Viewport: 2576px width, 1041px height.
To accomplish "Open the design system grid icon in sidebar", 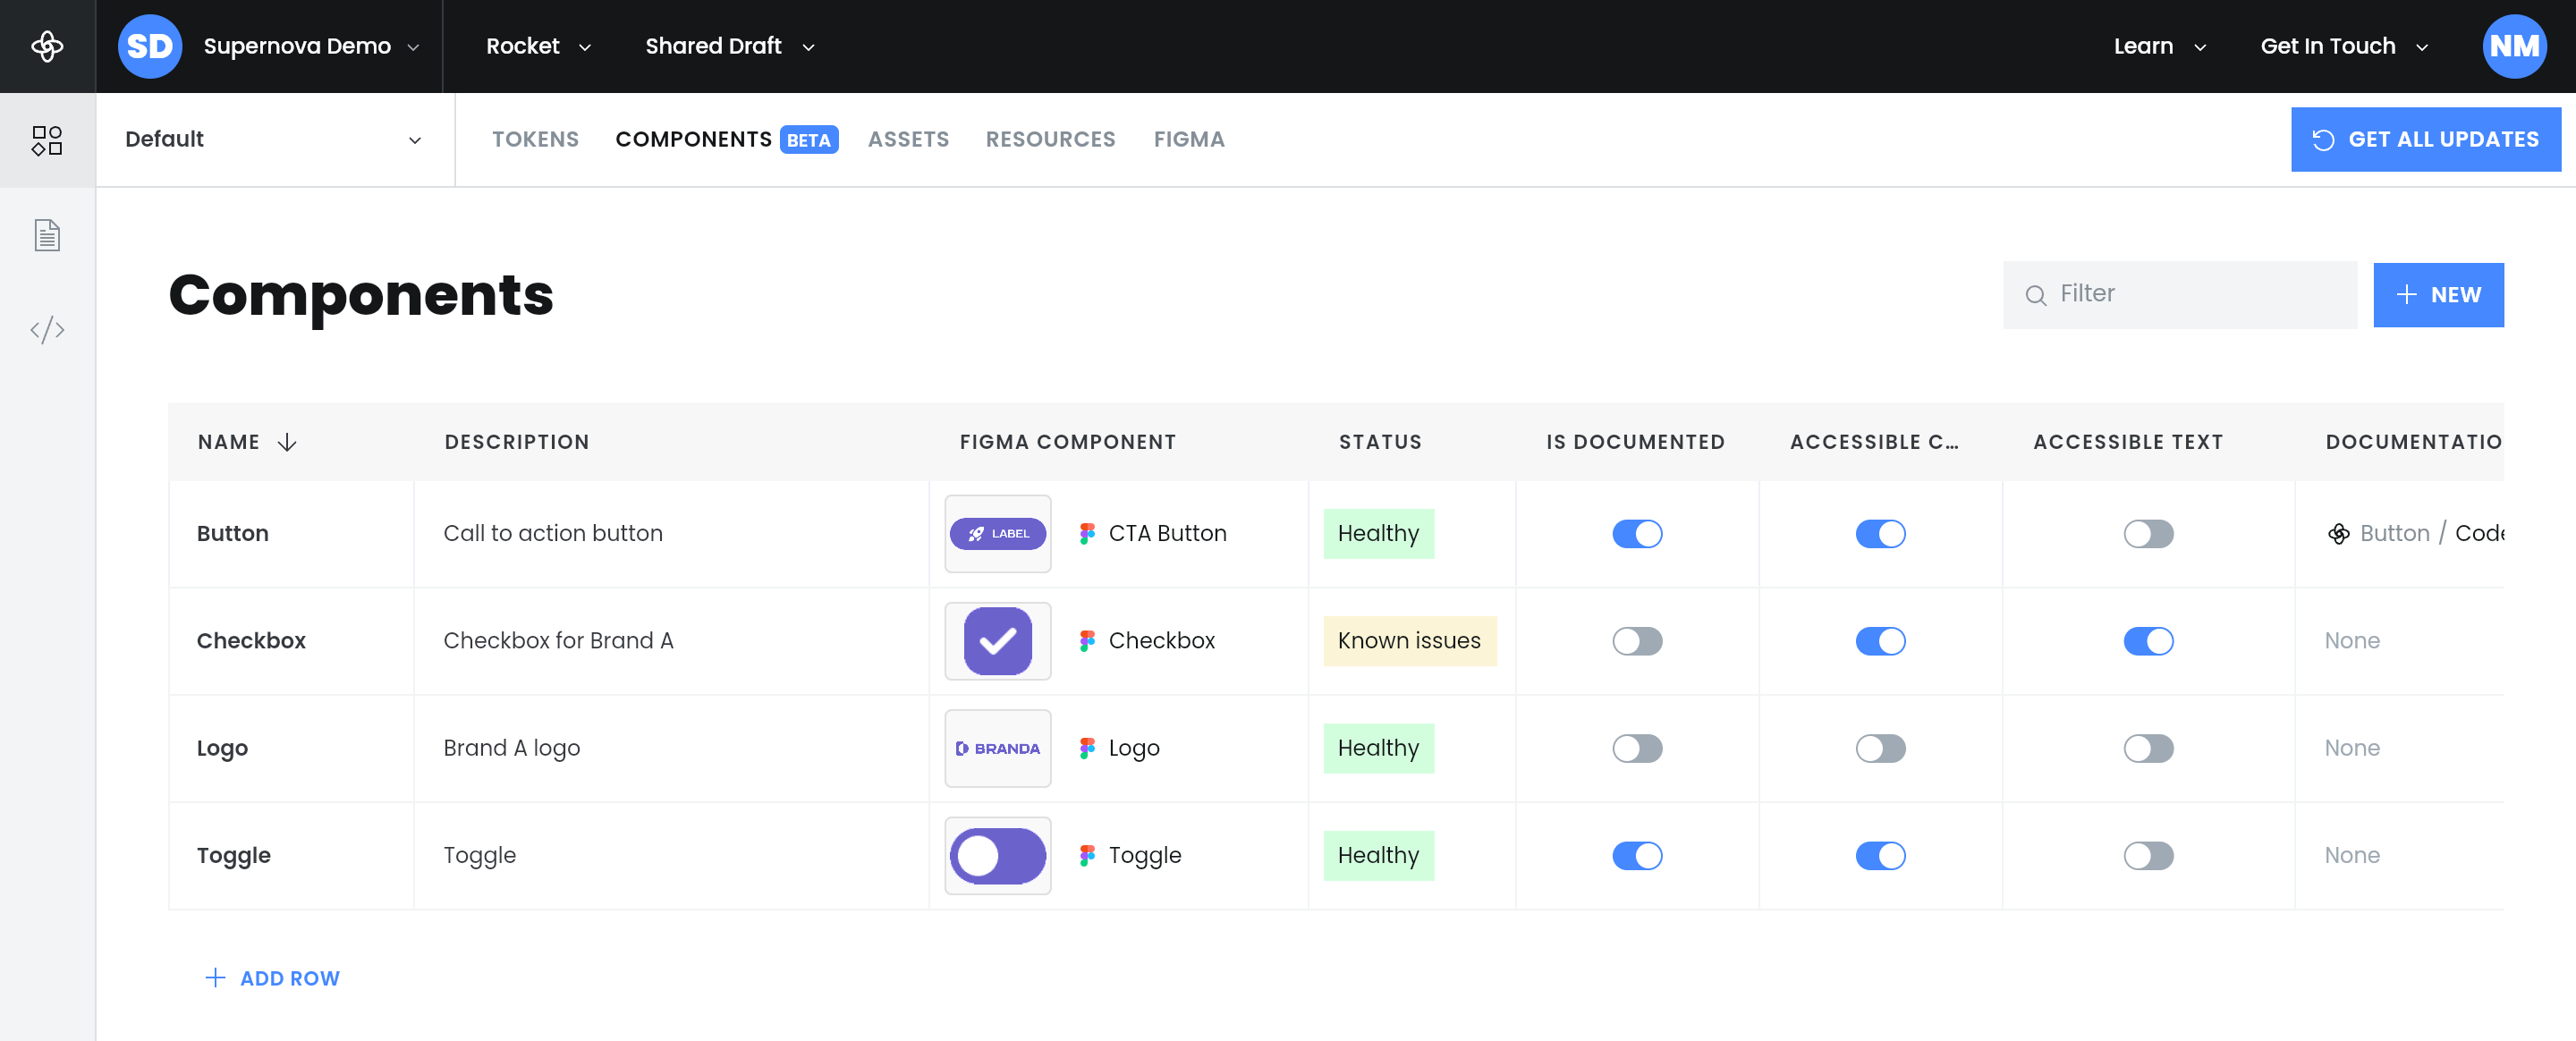I will (47, 140).
